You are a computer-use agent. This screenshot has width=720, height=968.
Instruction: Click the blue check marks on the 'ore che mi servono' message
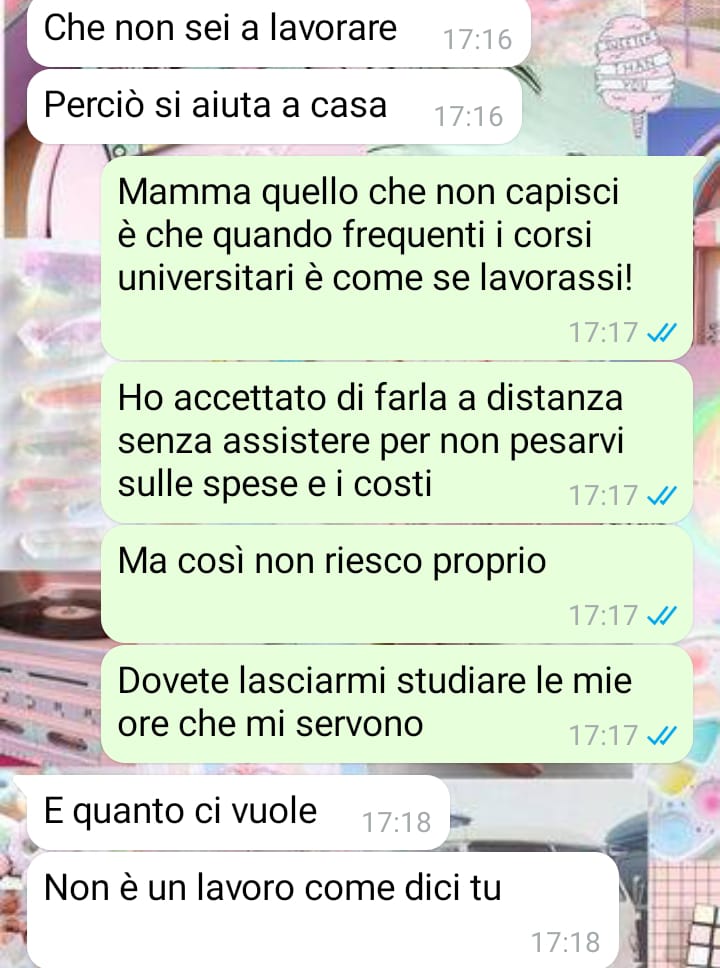tap(661, 735)
